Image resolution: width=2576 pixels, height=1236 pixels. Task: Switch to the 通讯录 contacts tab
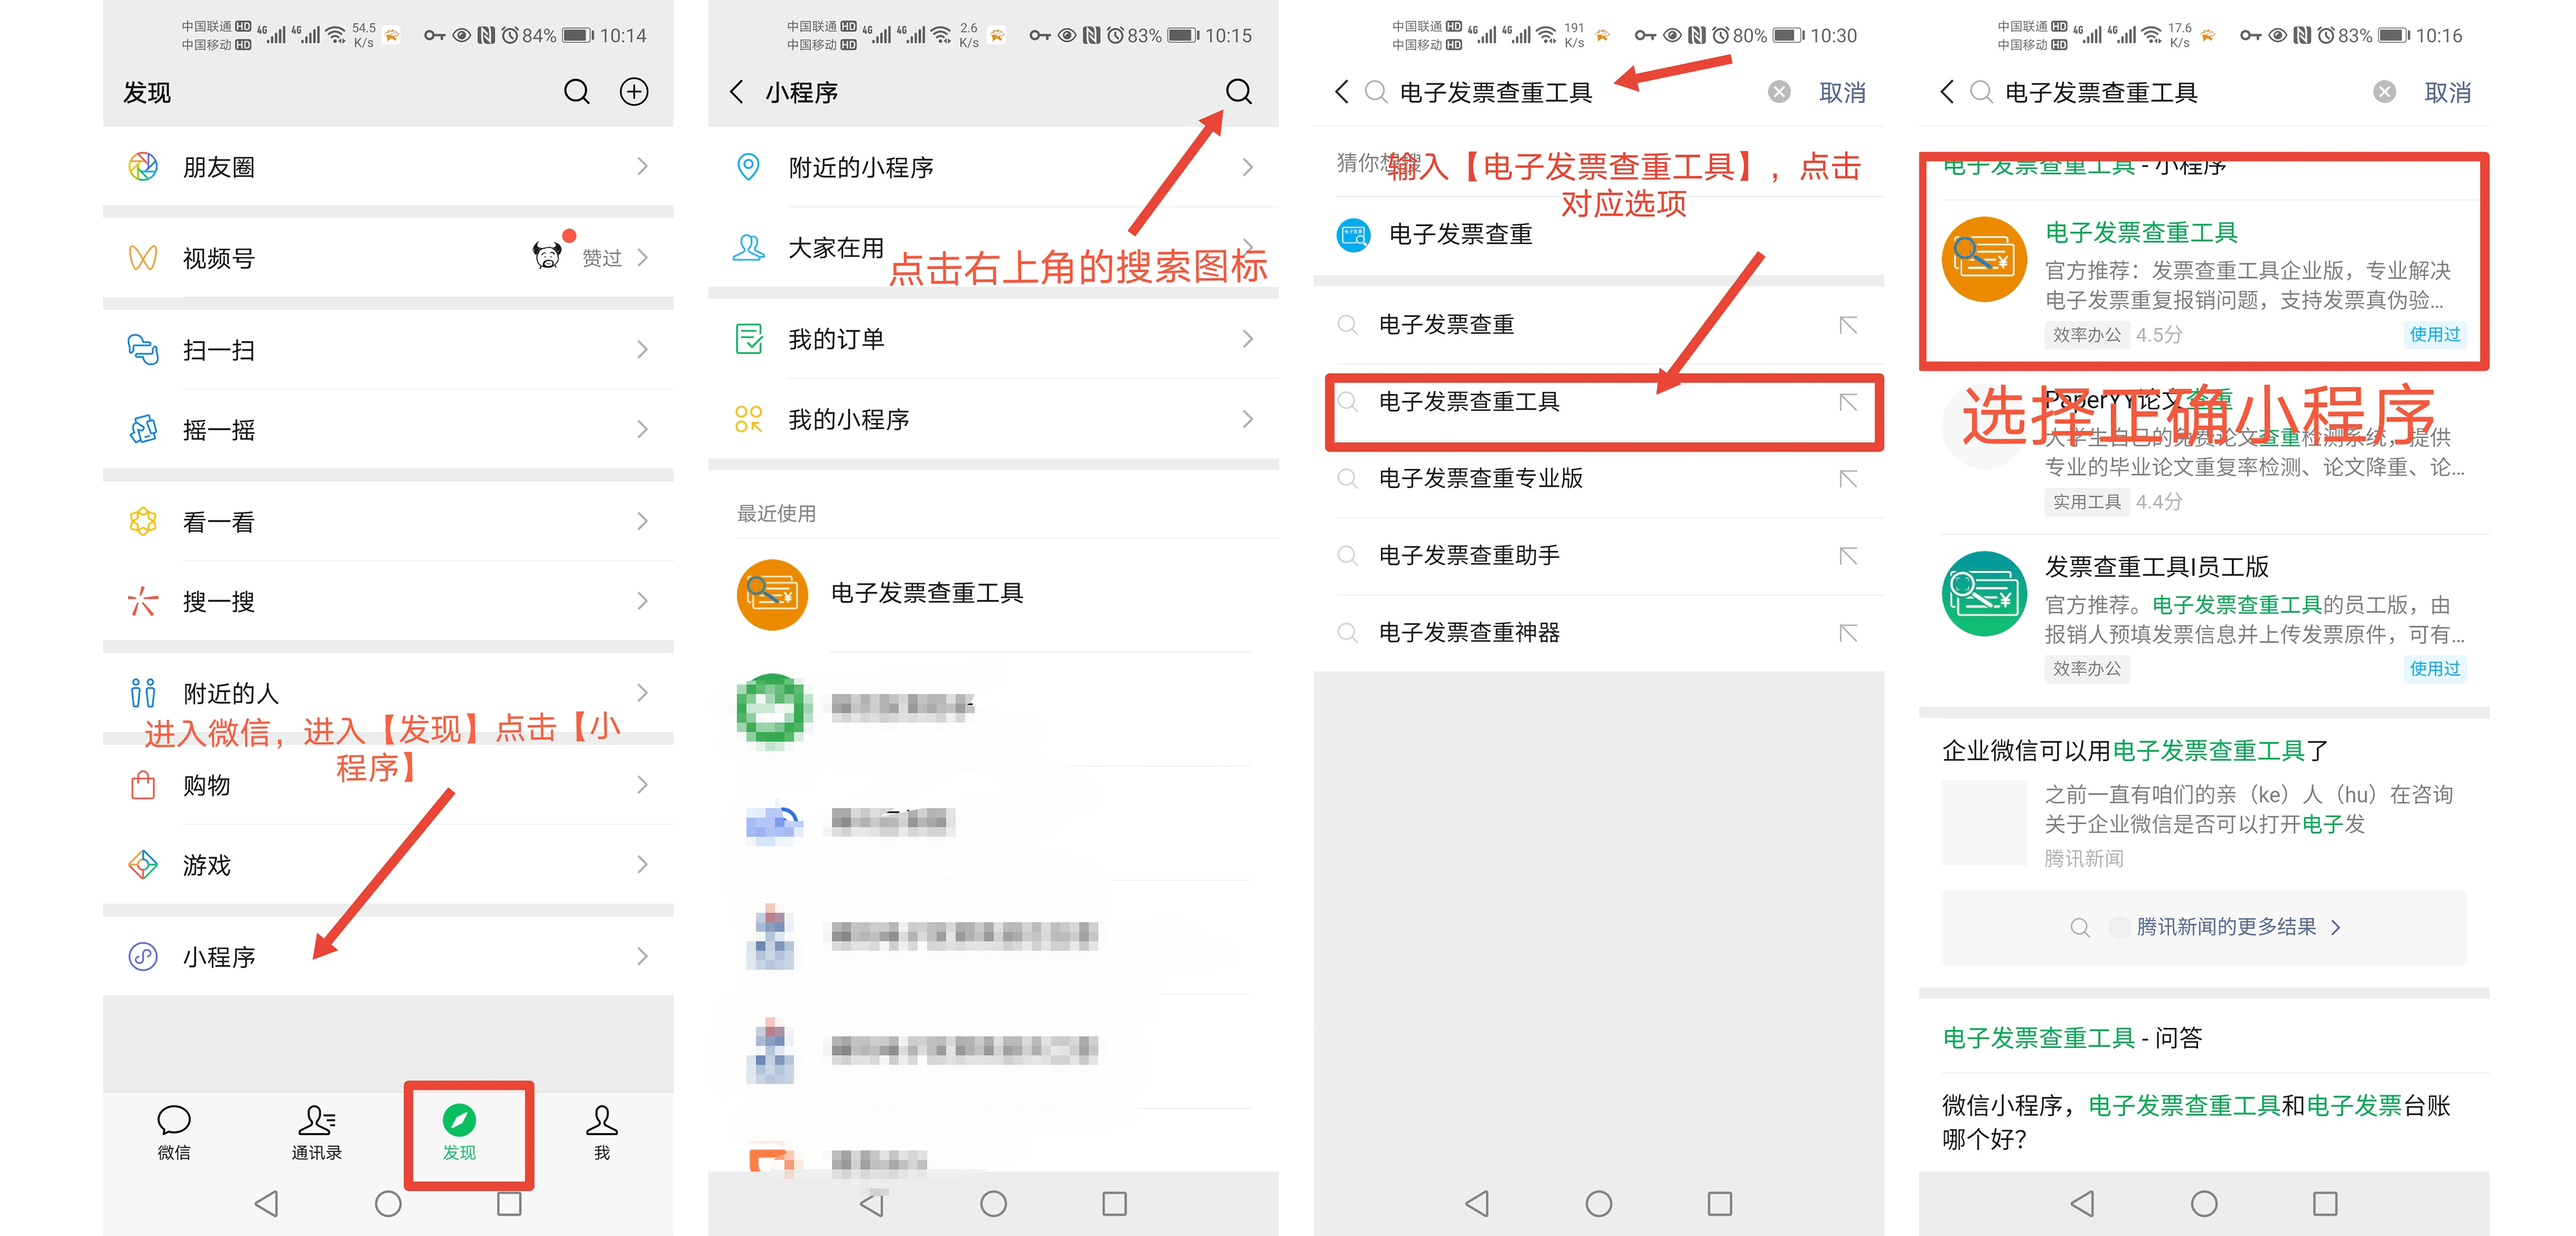tap(316, 1133)
